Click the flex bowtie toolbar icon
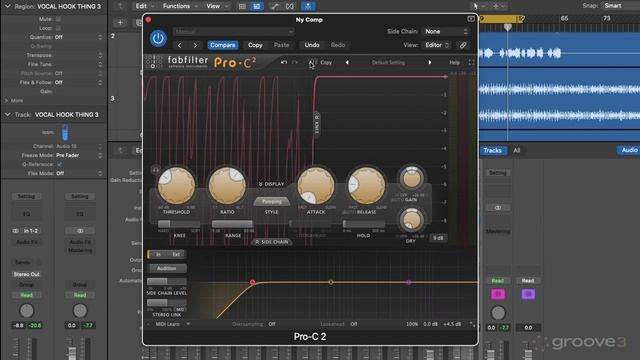640x360 pixels. 289,6
